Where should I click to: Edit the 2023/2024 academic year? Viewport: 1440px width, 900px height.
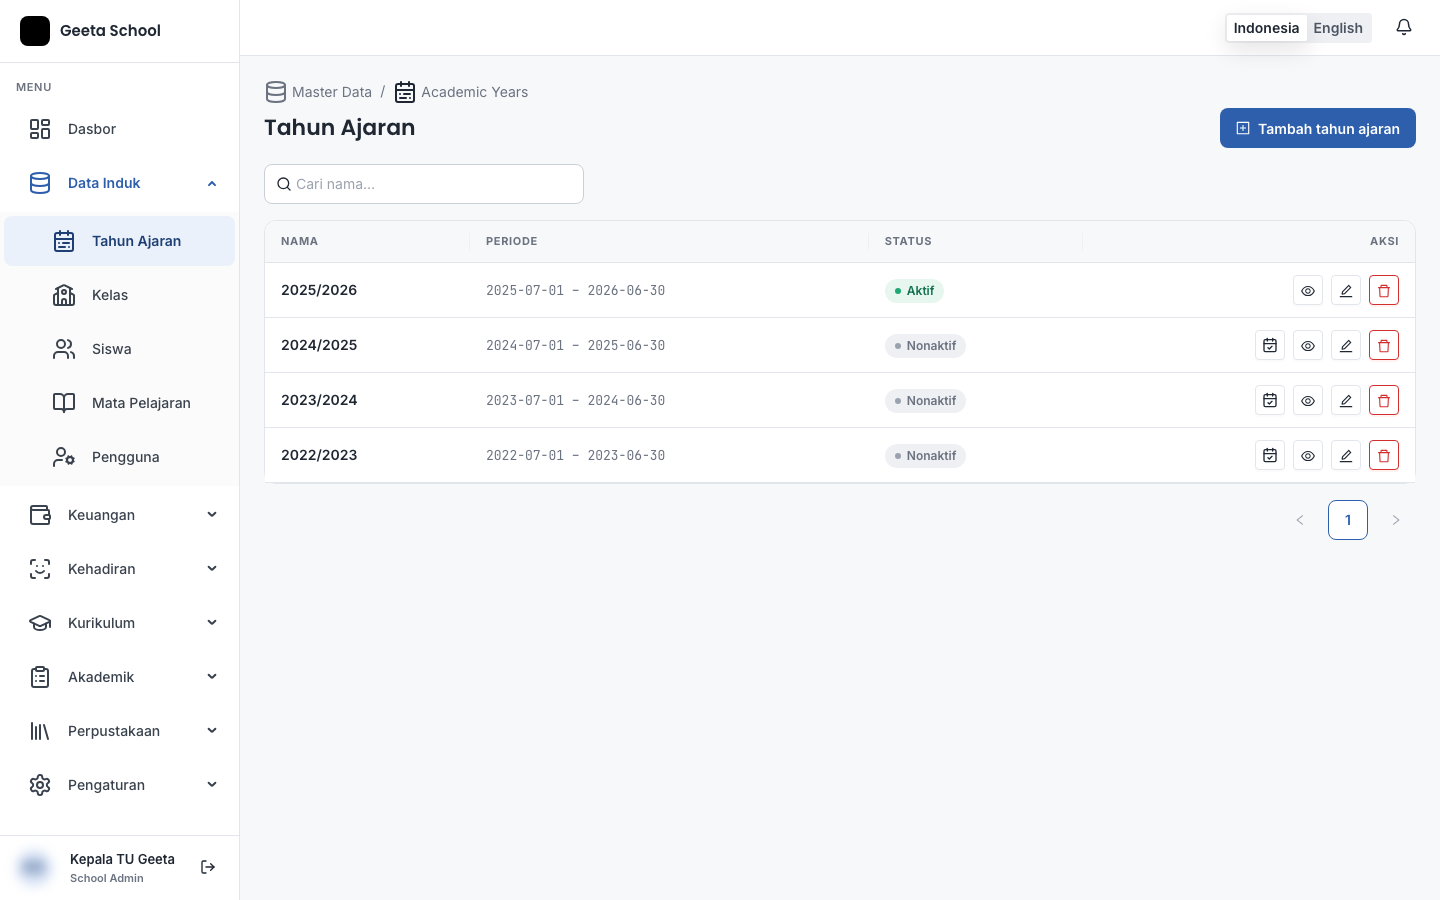tap(1346, 401)
